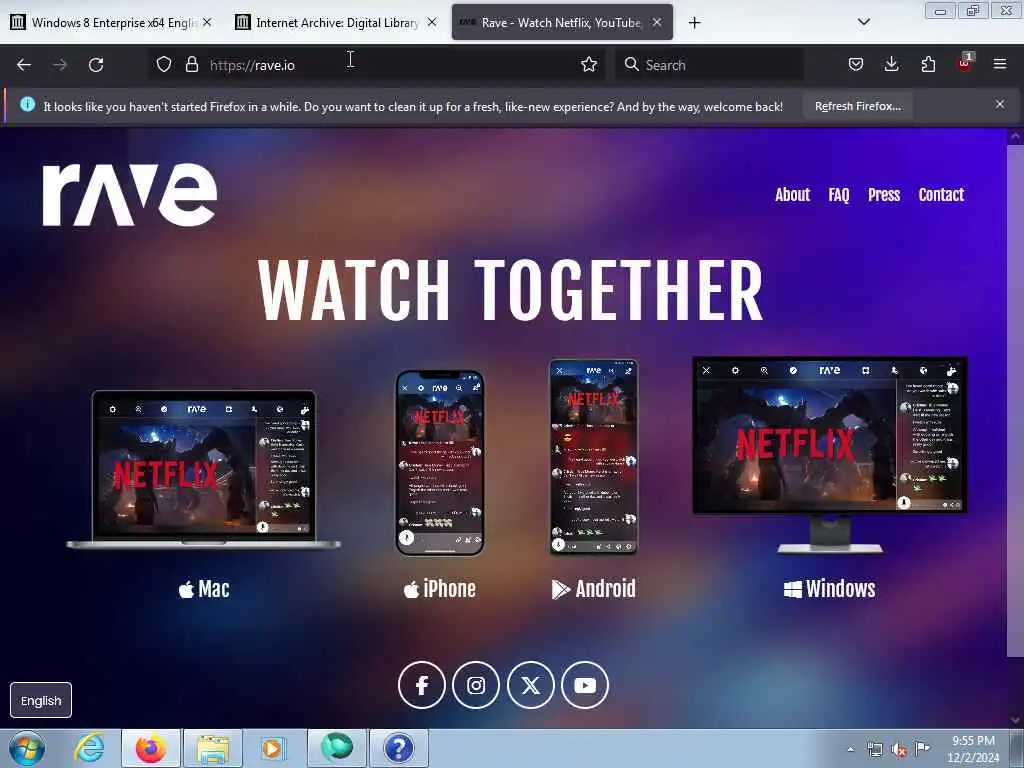
Task: Open the English language selector
Action: pyautogui.click(x=40, y=700)
